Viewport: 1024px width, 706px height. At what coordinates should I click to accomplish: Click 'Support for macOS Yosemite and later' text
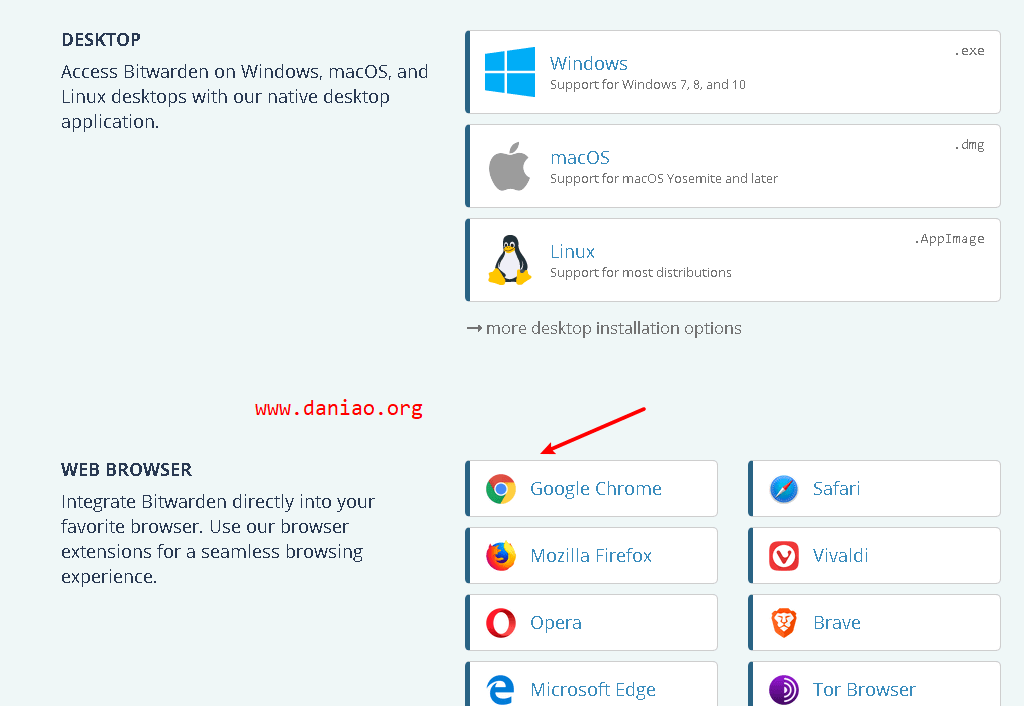[x=664, y=178]
